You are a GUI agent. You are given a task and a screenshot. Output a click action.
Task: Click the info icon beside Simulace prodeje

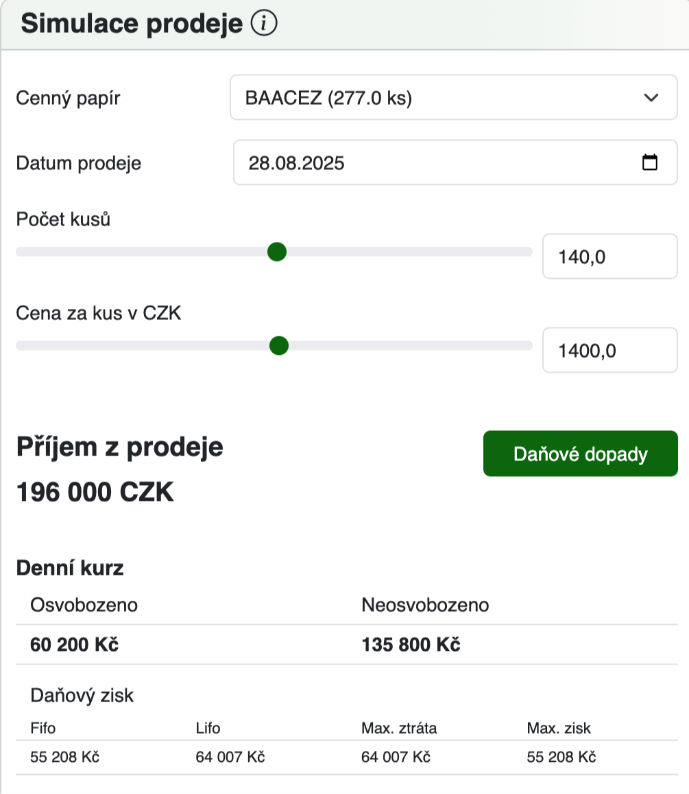click(264, 25)
